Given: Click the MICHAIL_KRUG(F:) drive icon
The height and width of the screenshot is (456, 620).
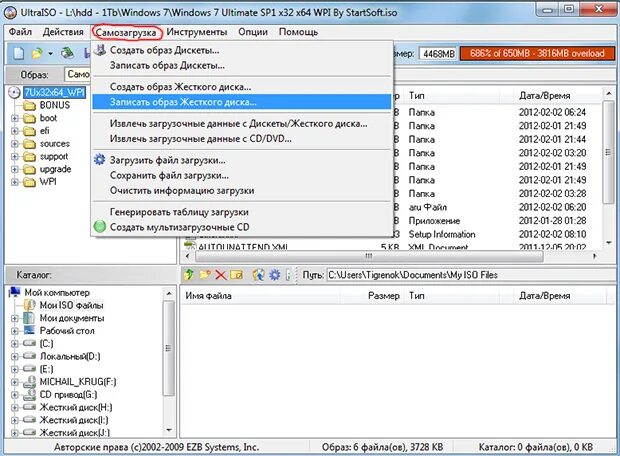Looking at the screenshot, I should point(30,382).
